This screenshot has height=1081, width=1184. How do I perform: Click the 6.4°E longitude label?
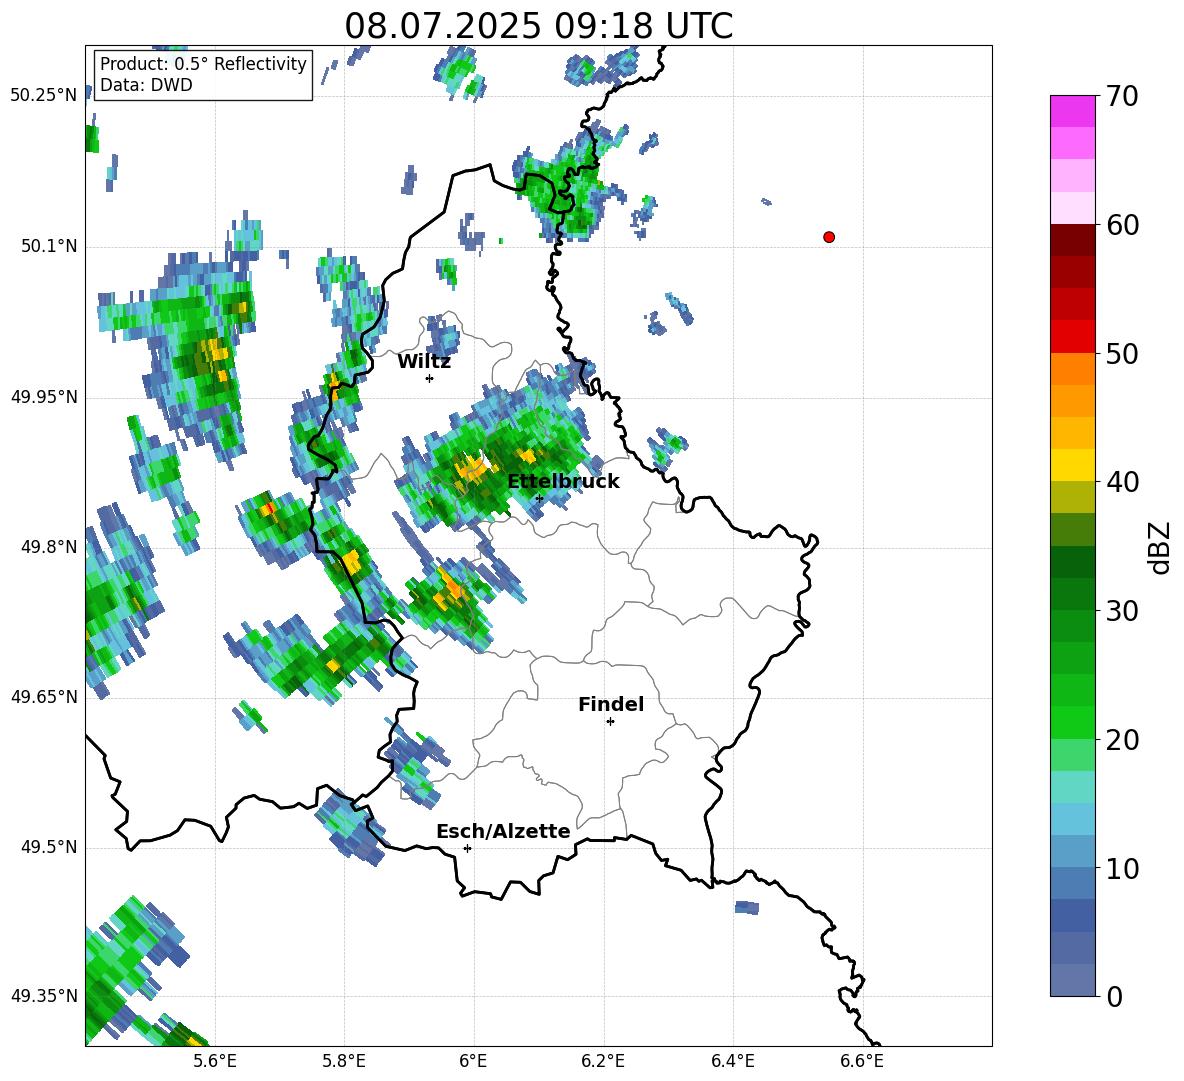click(x=732, y=1061)
